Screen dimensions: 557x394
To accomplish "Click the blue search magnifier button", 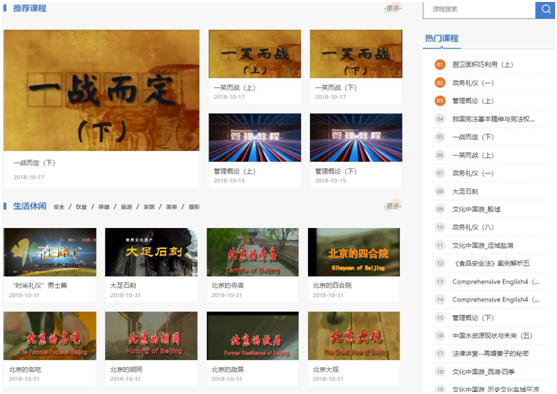I will [545, 10].
